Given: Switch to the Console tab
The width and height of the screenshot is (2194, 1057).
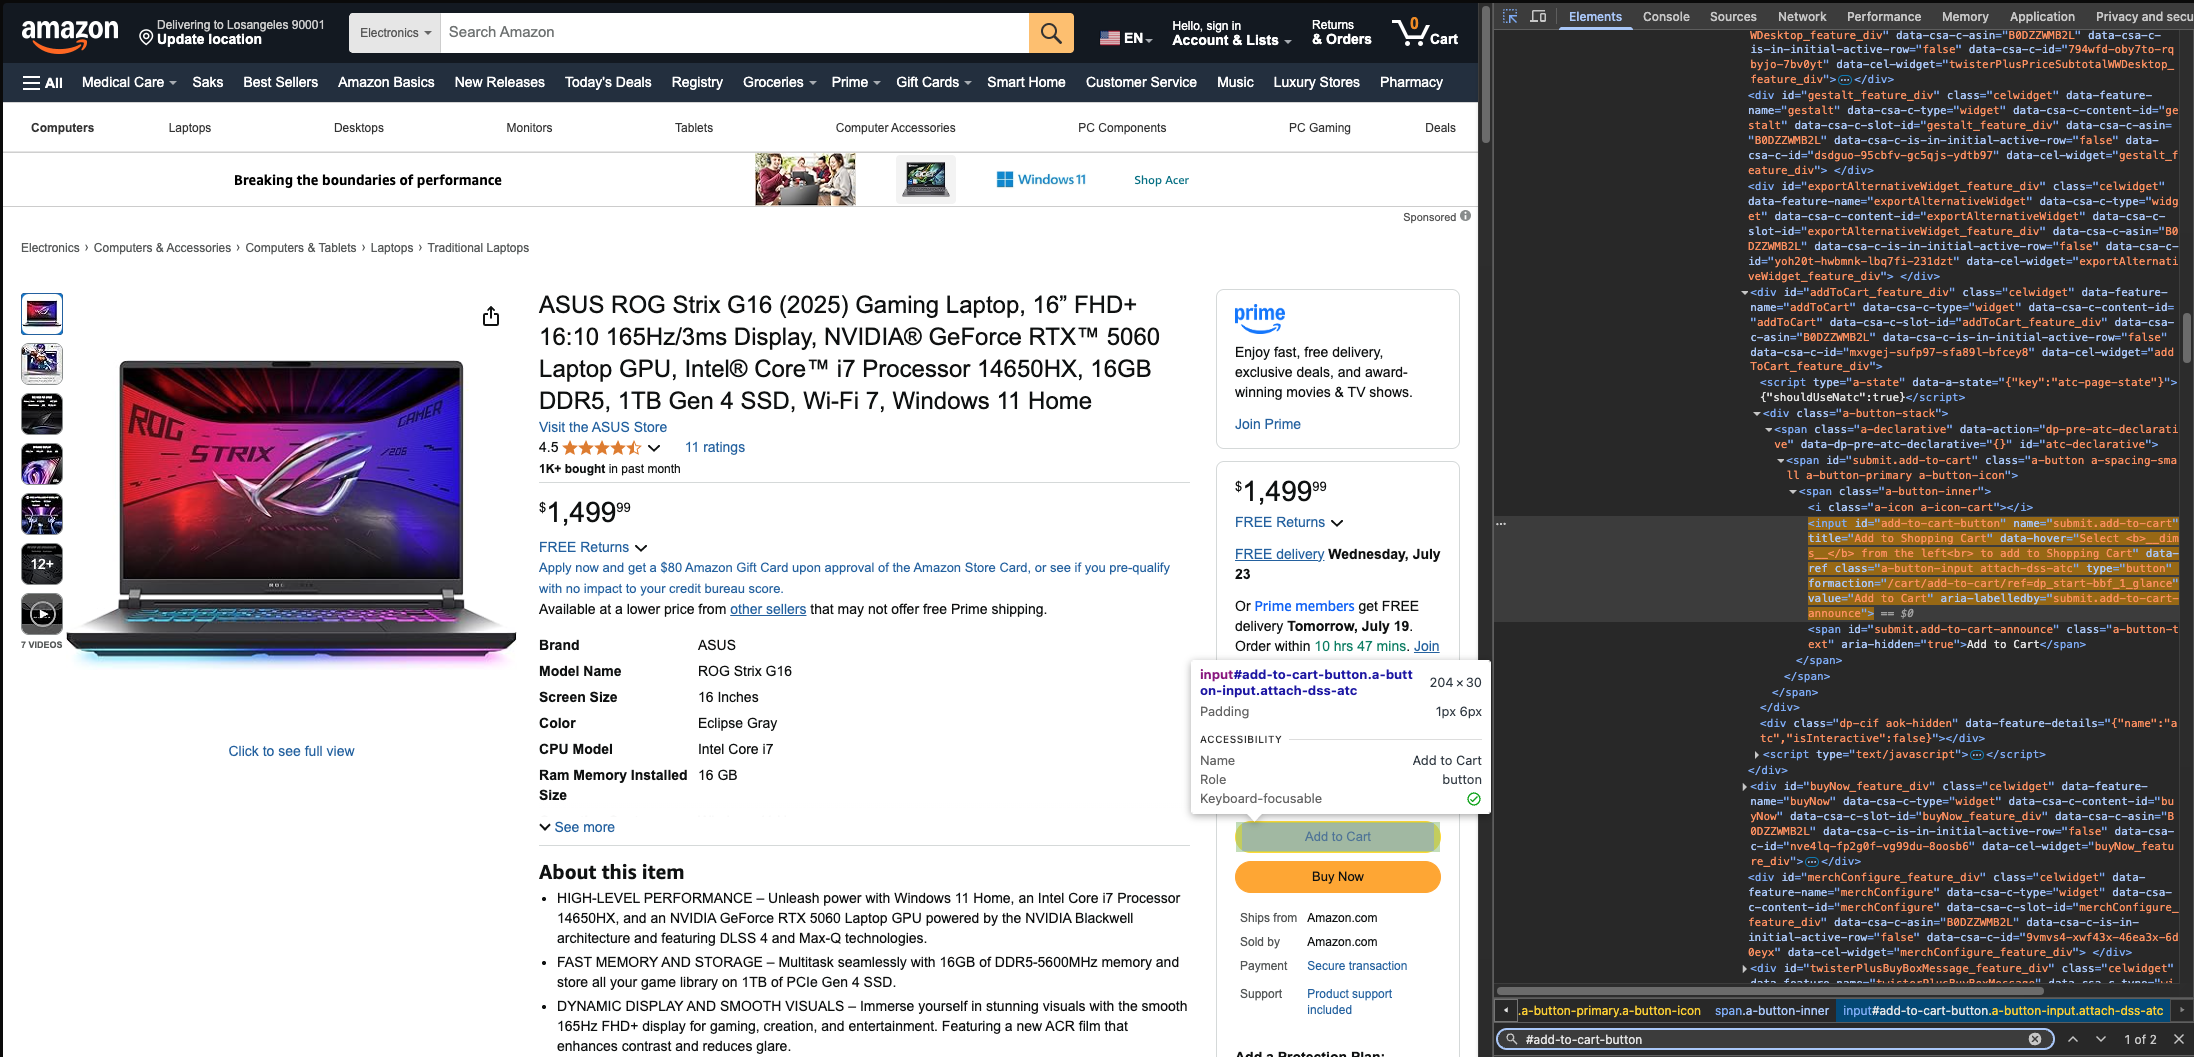Looking at the screenshot, I should [1665, 17].
